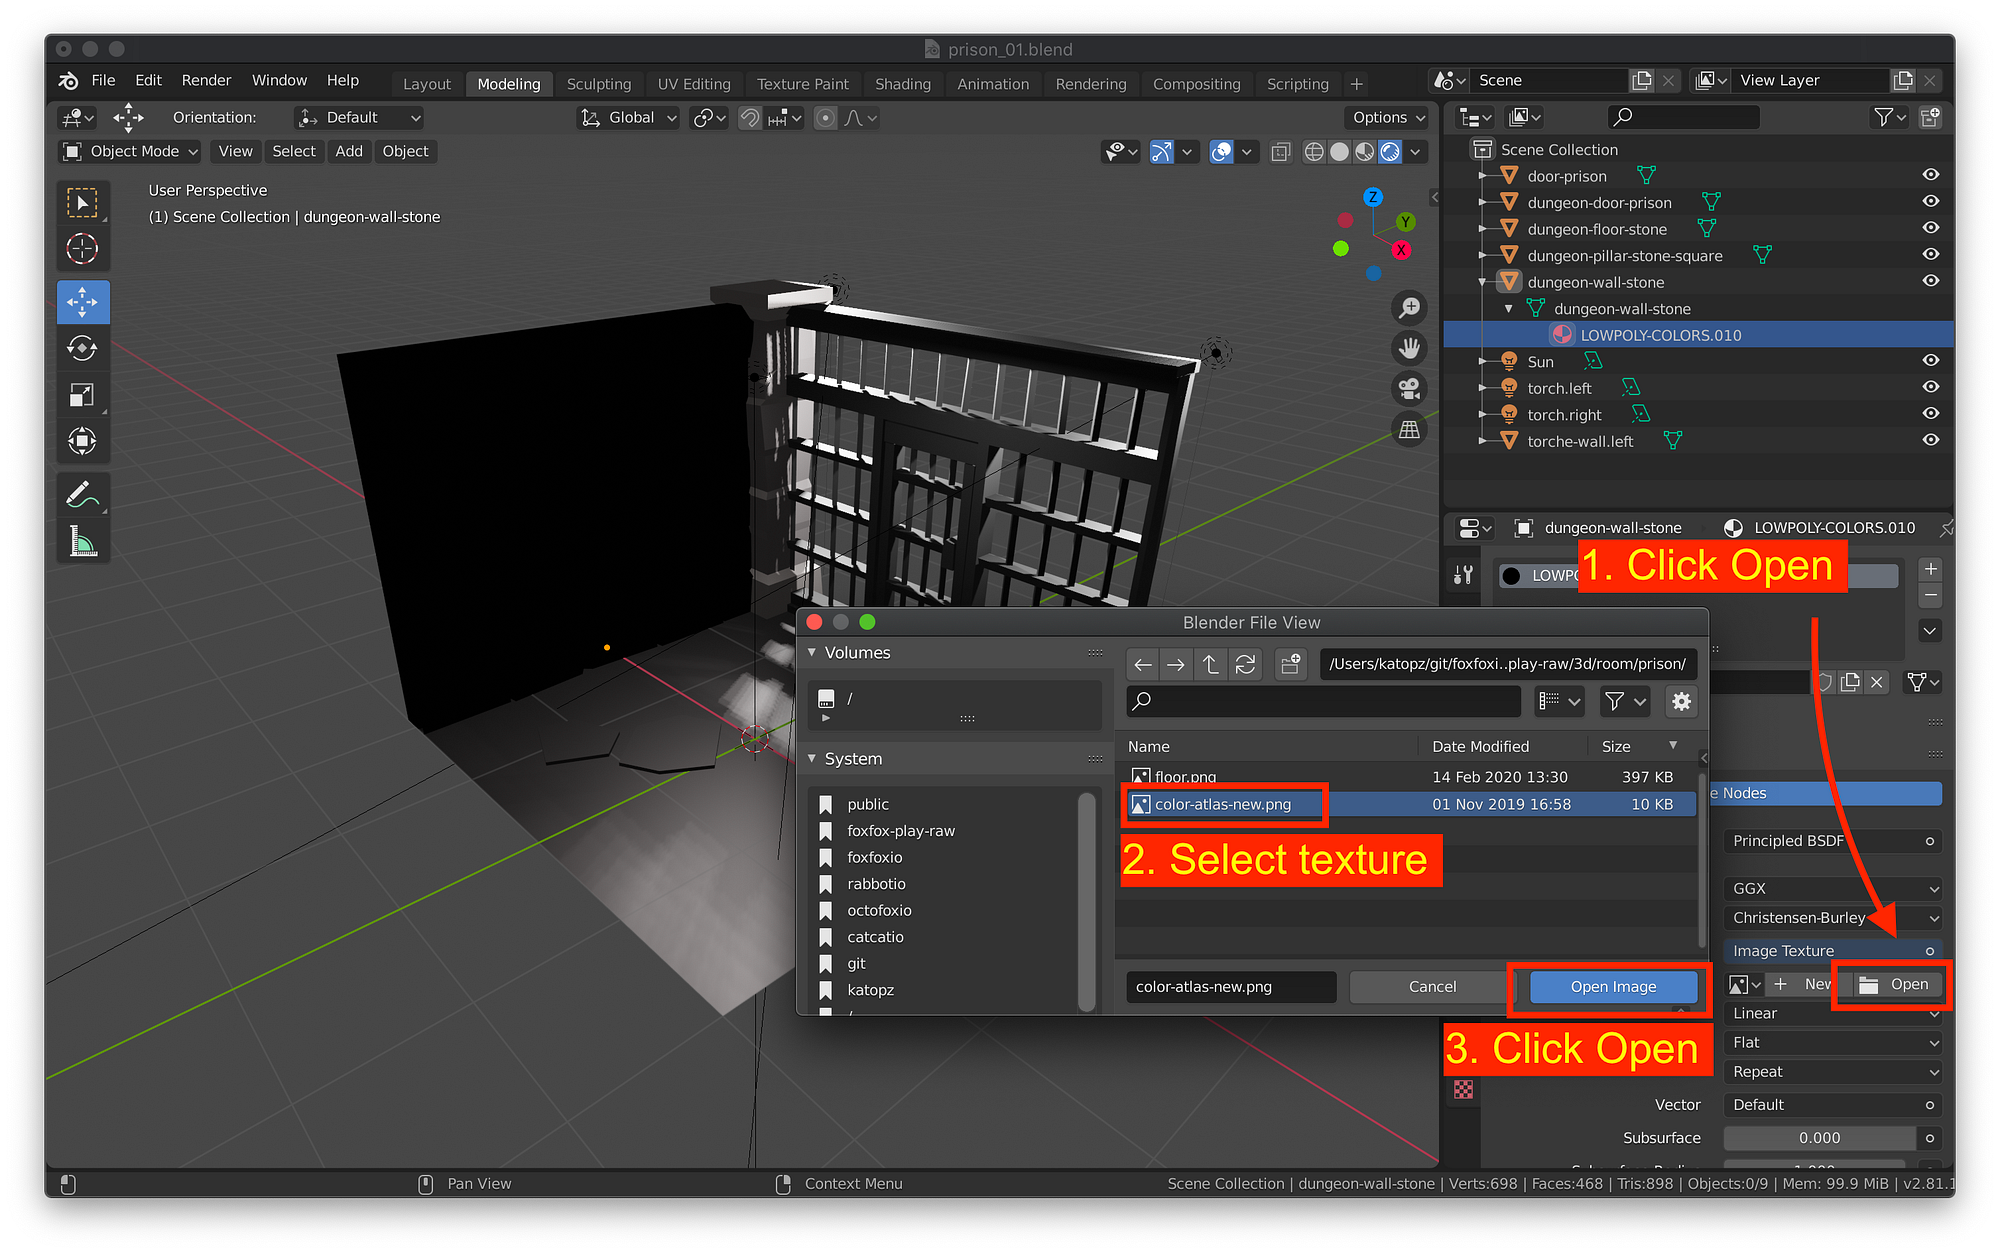Toggle snapping with the magnet icon
Viewport: 2000px width, 1253px height.
tap(748, 117)
